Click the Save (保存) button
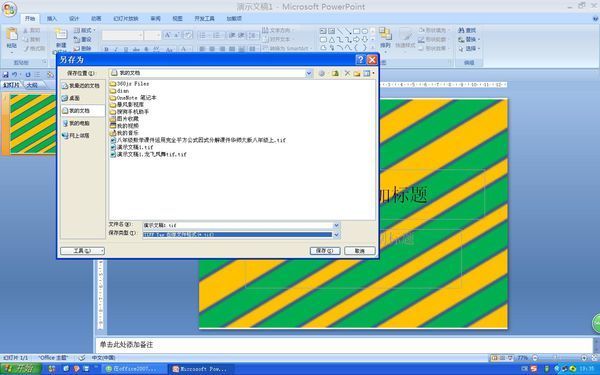 pos(325,251)
